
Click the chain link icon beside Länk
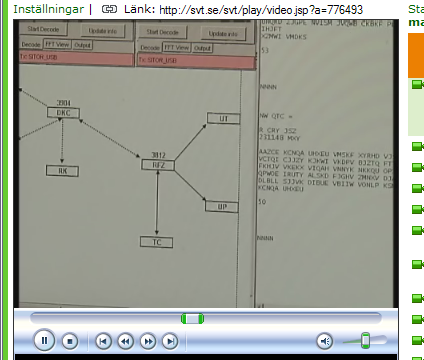point(109,9)
